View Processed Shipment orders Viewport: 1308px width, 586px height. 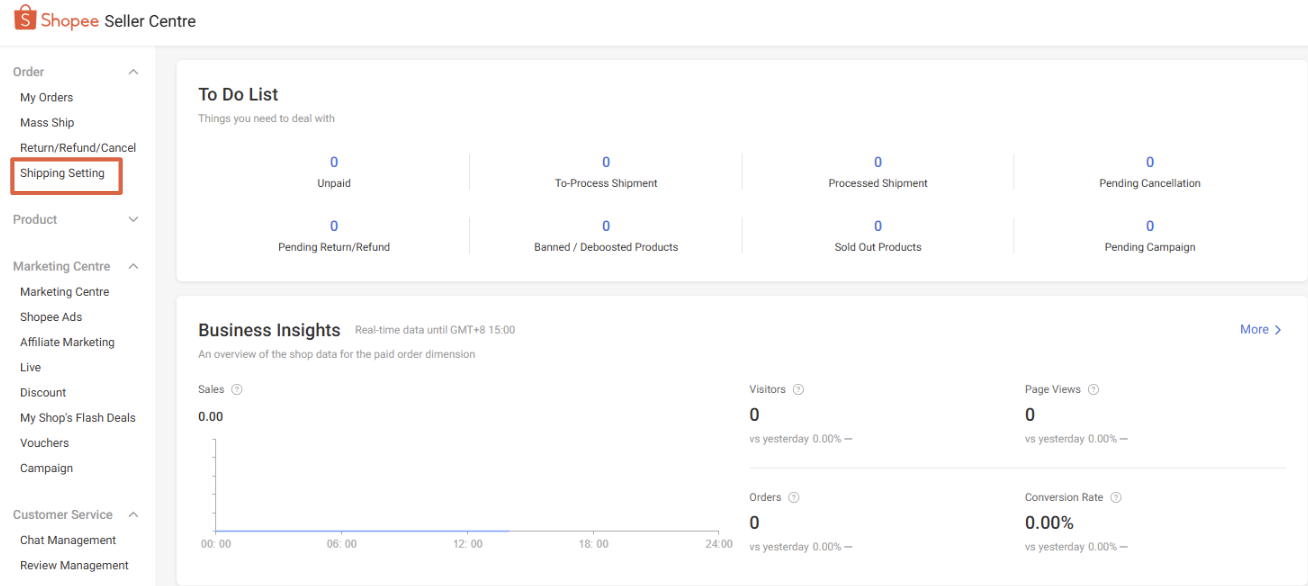coord(878,172)
